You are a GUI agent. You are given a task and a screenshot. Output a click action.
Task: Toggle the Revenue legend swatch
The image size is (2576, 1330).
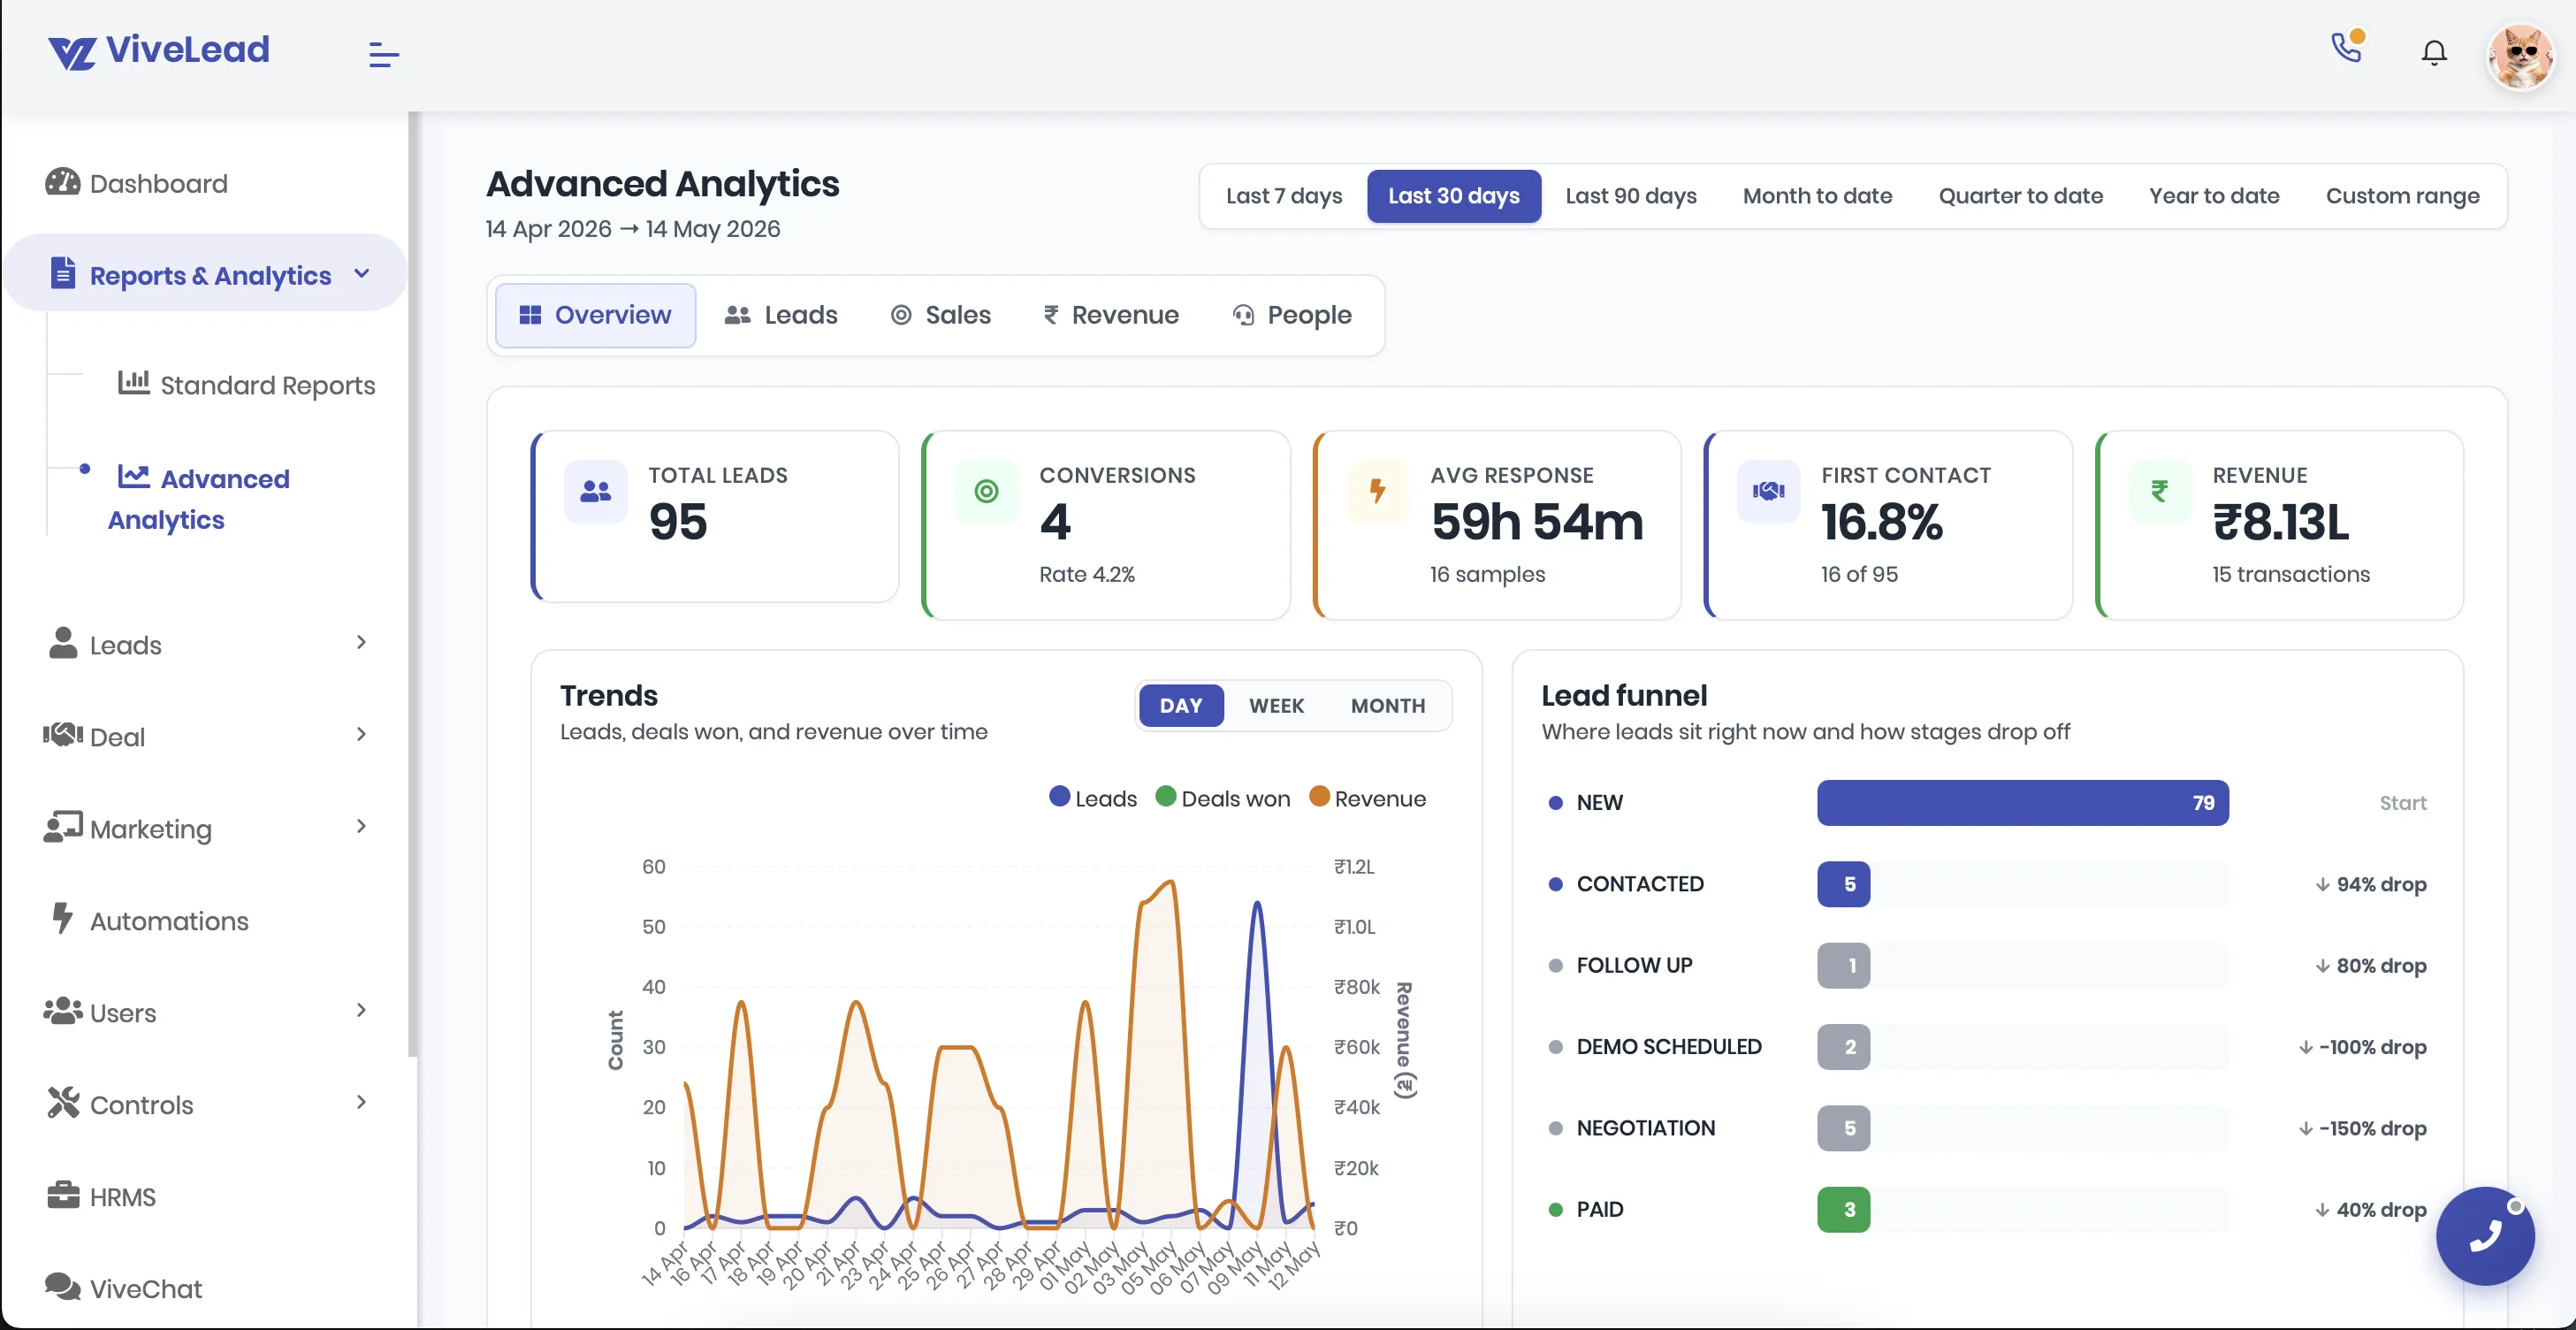[1319, 796]
